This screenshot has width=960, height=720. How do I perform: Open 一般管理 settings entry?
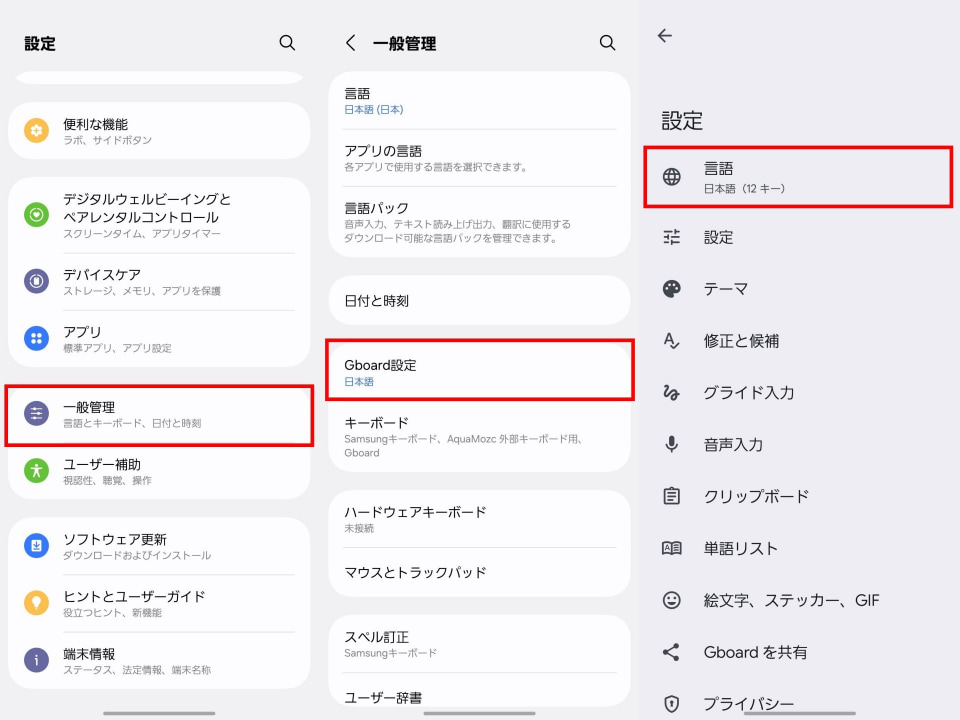pyautogui.click(x=159, y=415)
